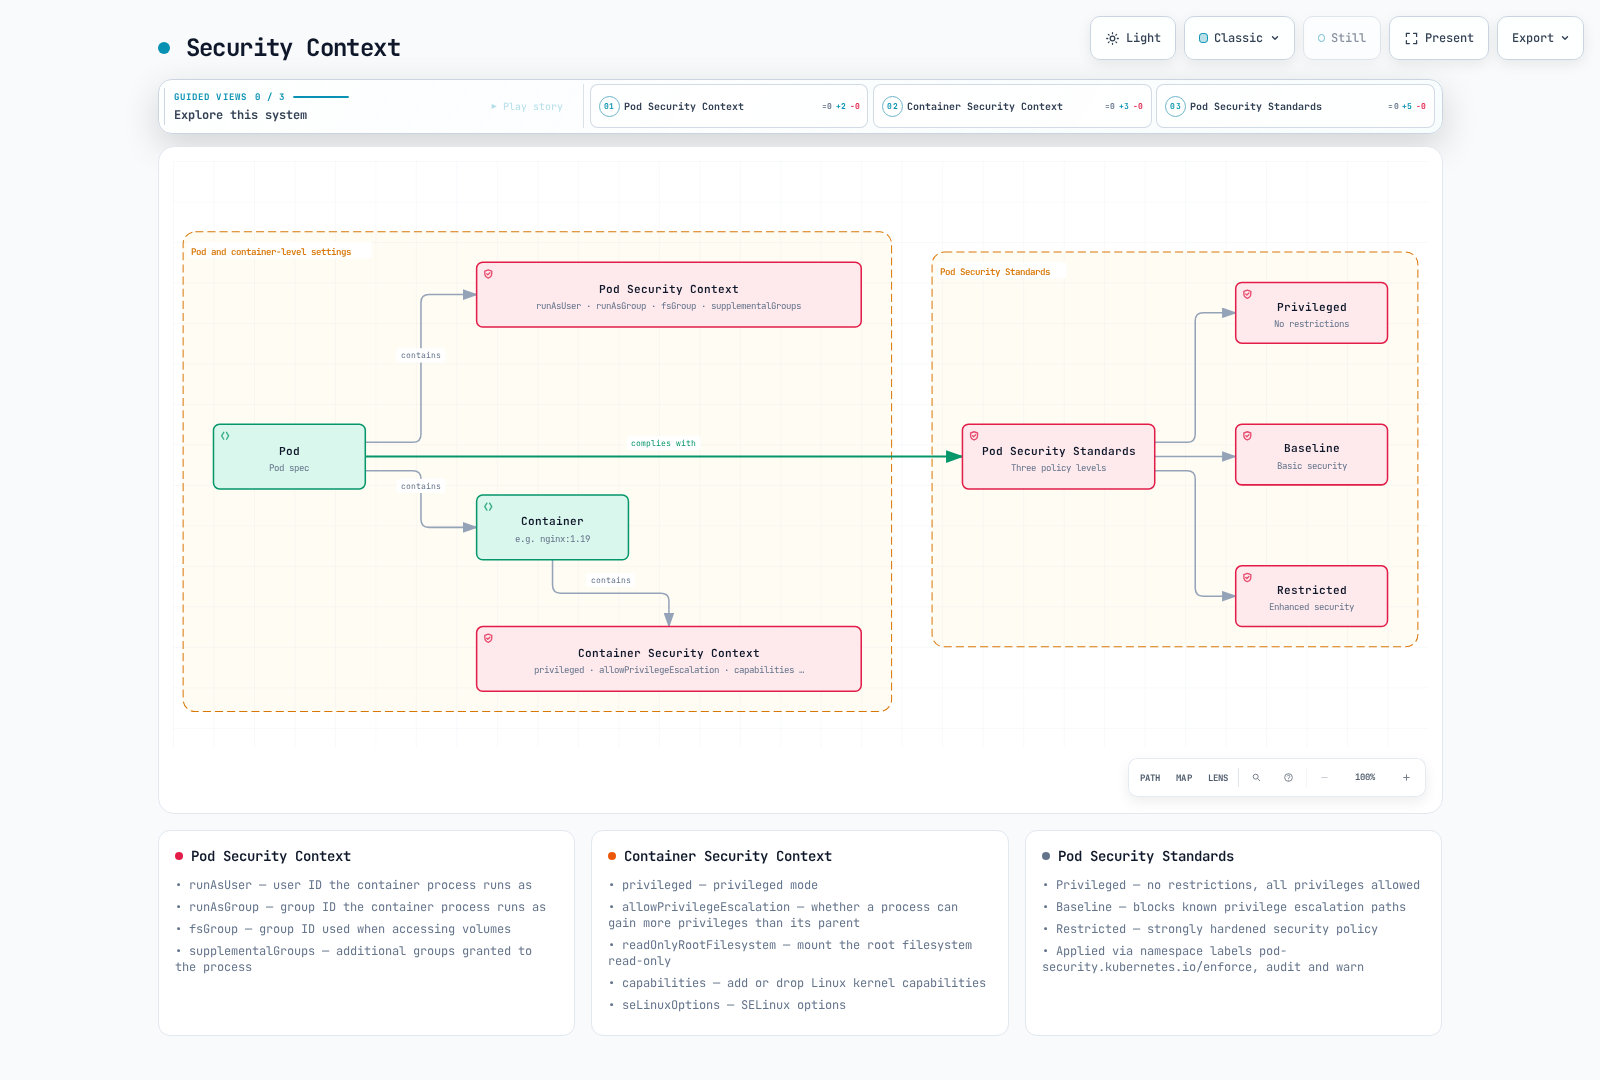
Task: Open the help question-mark icon
Action: pos(1288,777)
